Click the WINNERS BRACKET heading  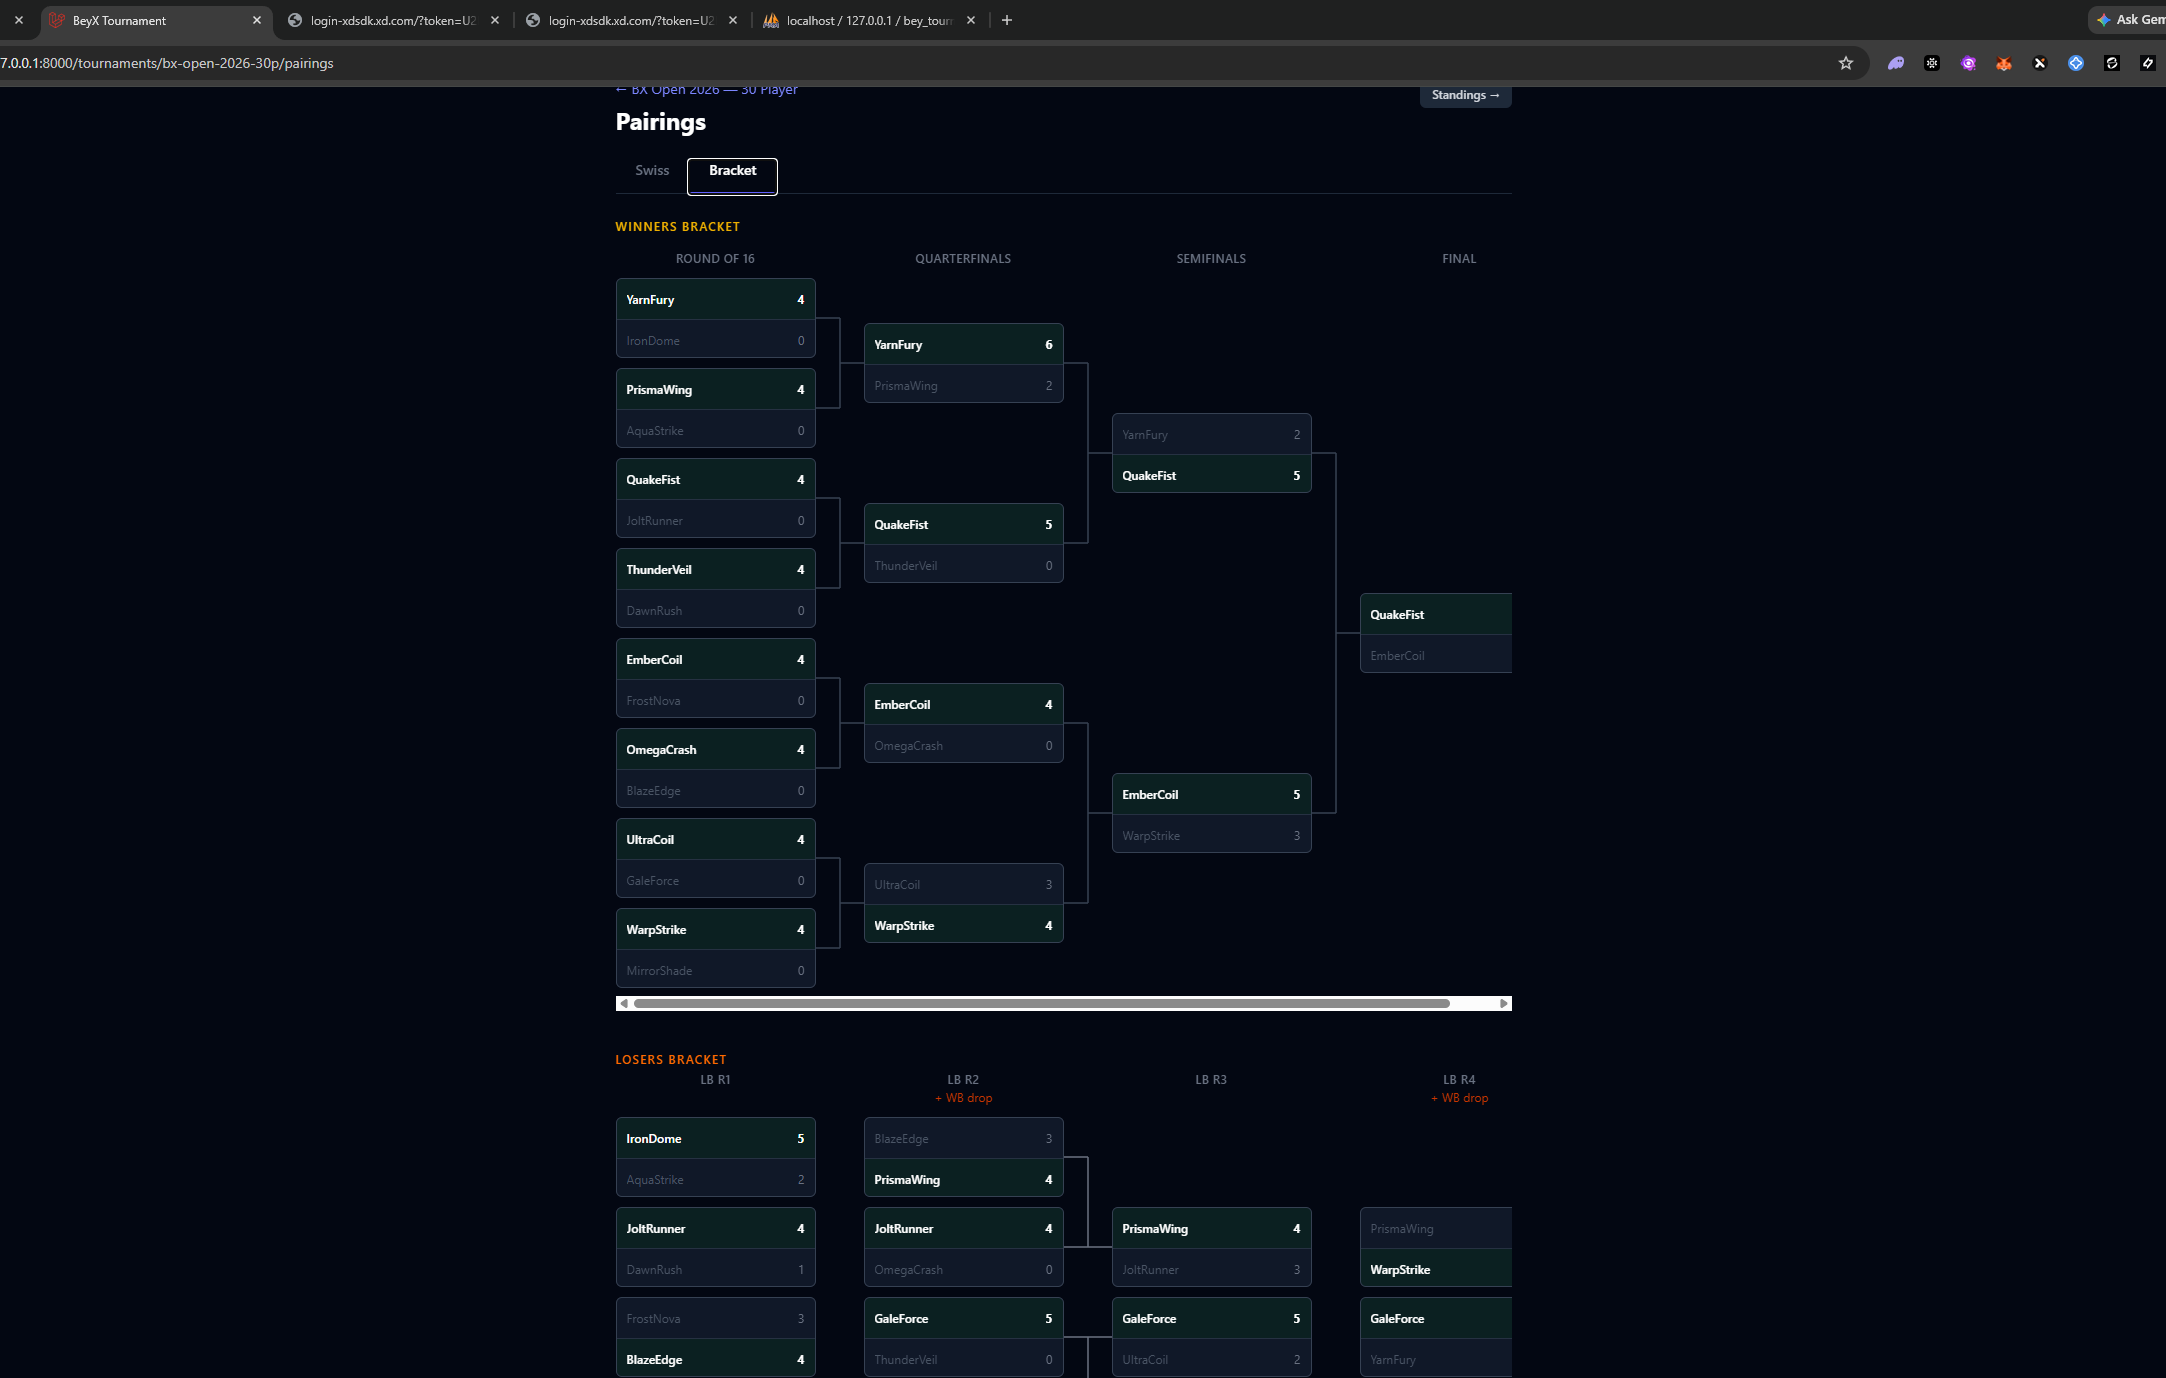(677, 227)
